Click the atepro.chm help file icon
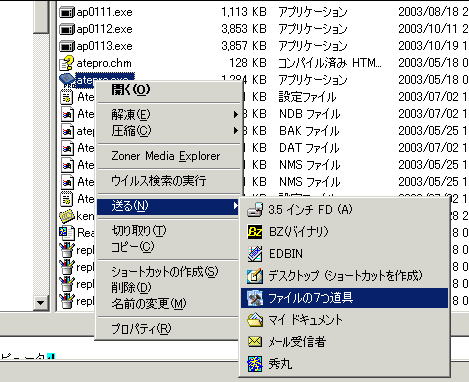Image resolution: width=469 pixels, height=382 pixels. click(x=67, y=63)
